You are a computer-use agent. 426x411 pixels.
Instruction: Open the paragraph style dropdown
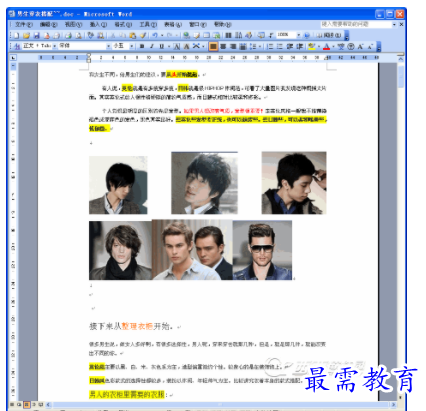point(55,46)
